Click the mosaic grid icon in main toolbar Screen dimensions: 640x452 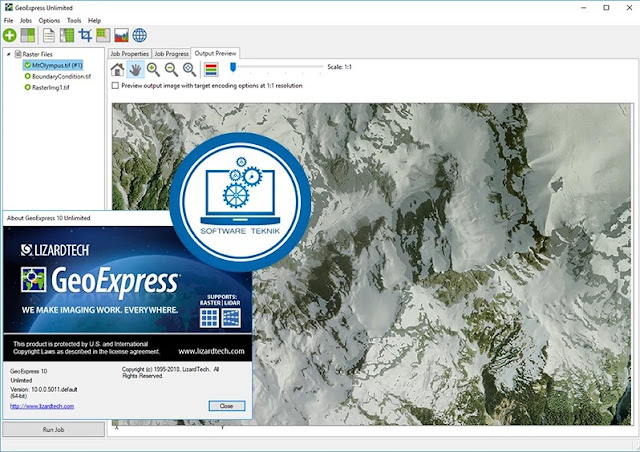[x=28, y=36]
